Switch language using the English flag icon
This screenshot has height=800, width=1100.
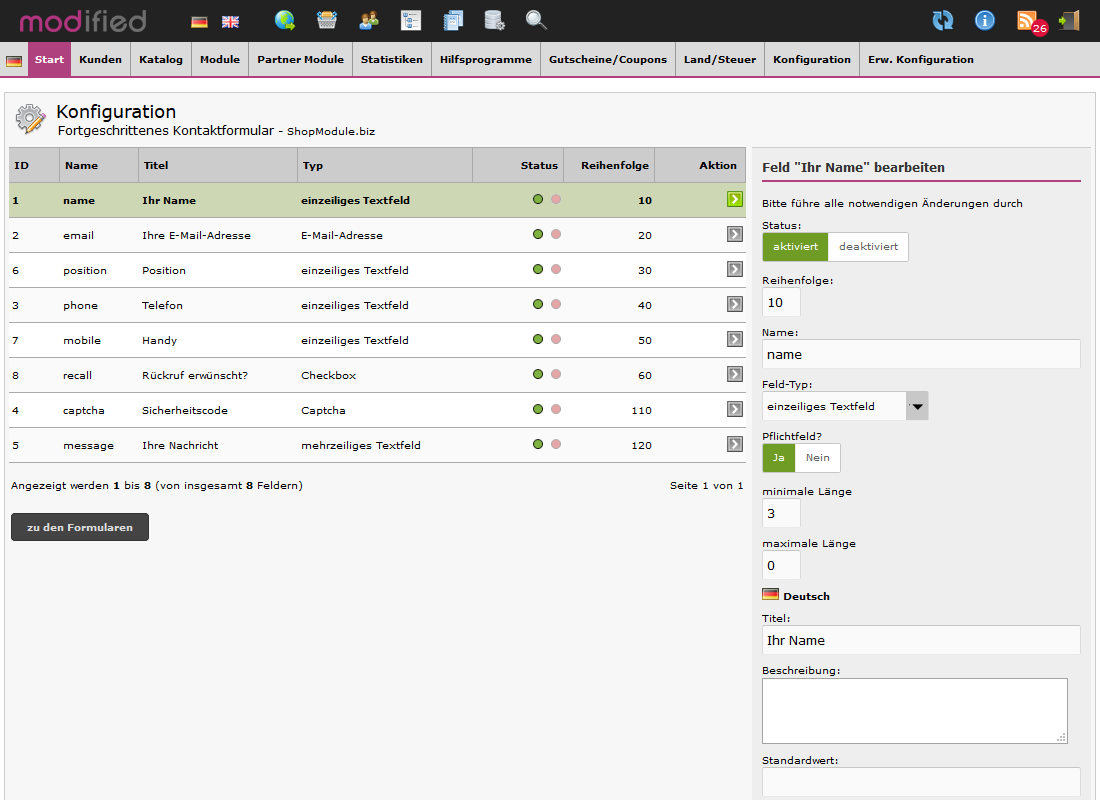230,21
